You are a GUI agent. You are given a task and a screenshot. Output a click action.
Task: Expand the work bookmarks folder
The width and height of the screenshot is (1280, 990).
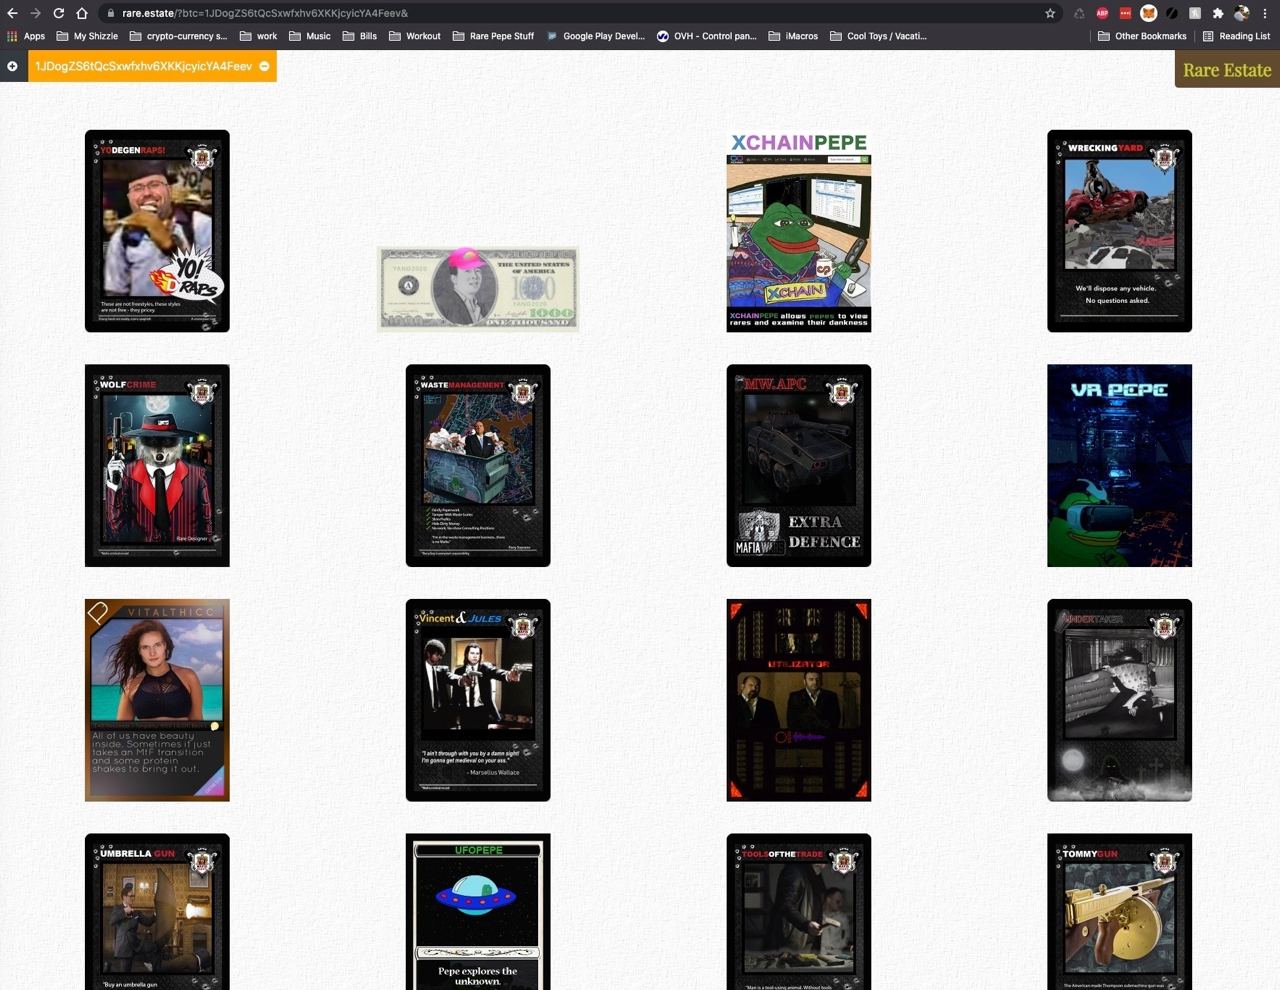coord(258,36)
